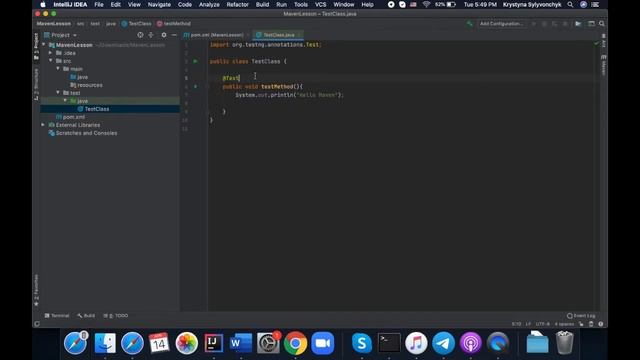640x360 pixels.
Task: Click Expand/Collapse All icon in Project panel
Action: (x=151, y=35)
